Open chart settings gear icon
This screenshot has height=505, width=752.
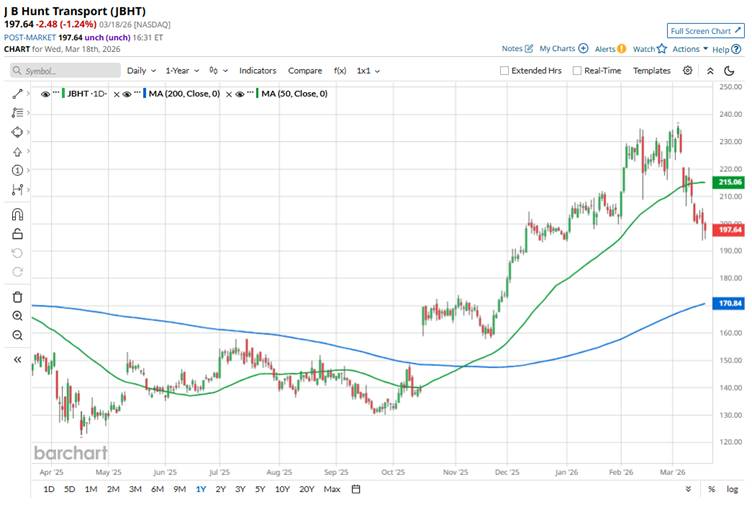[x=687, y=71]
